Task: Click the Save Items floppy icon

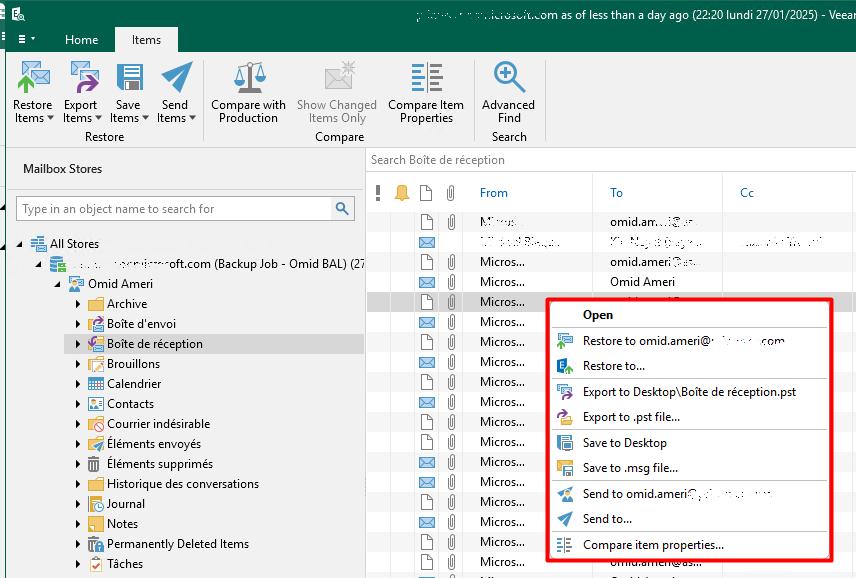Action: 130,77
